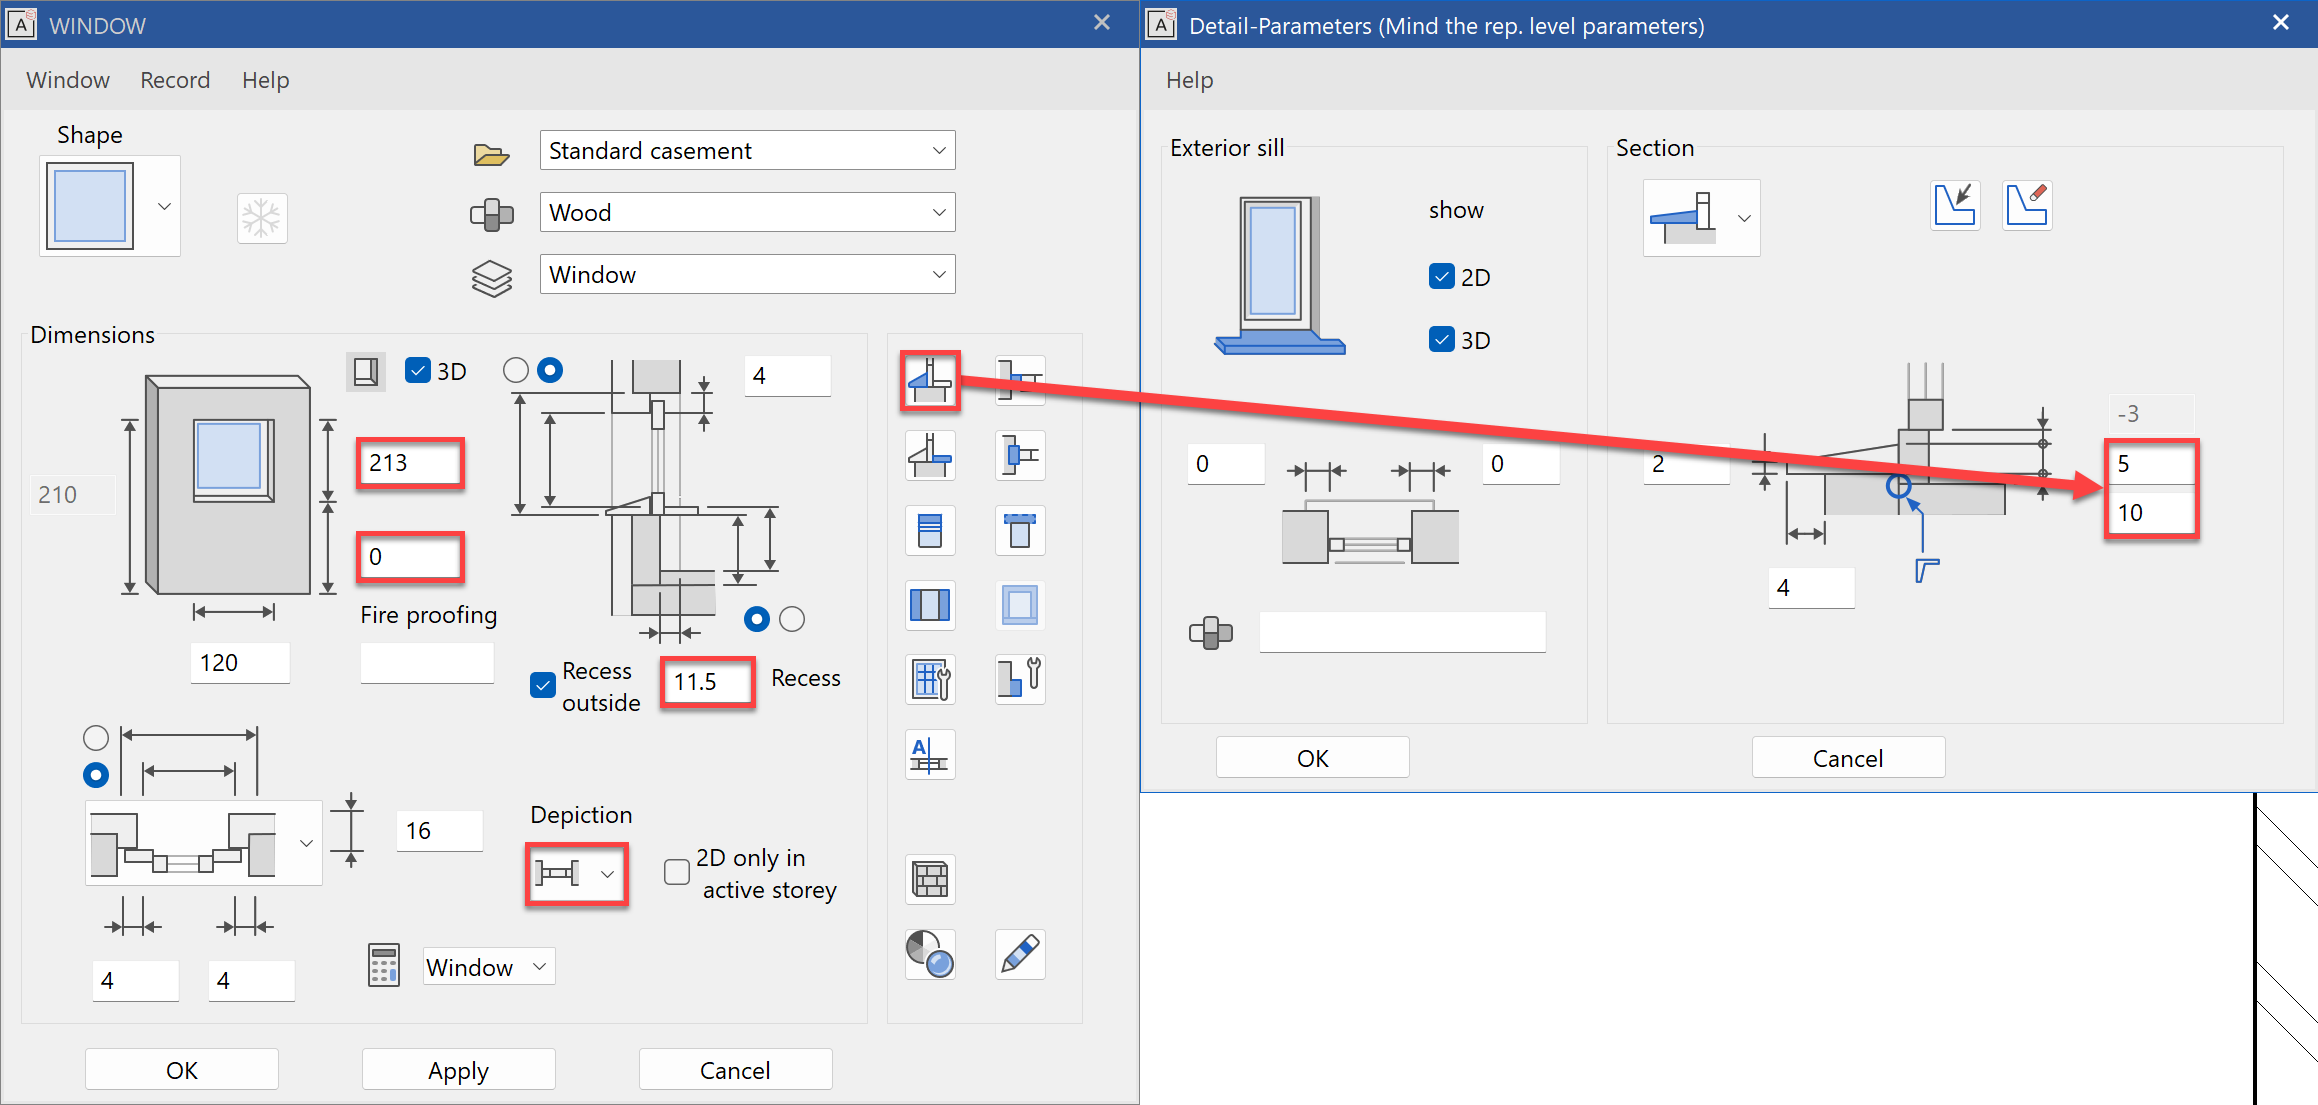The height and width of the screenshot is (1105, 2318).
Task: Uncheck the Recess outside checkbox
Action: [x=543, y=685]
